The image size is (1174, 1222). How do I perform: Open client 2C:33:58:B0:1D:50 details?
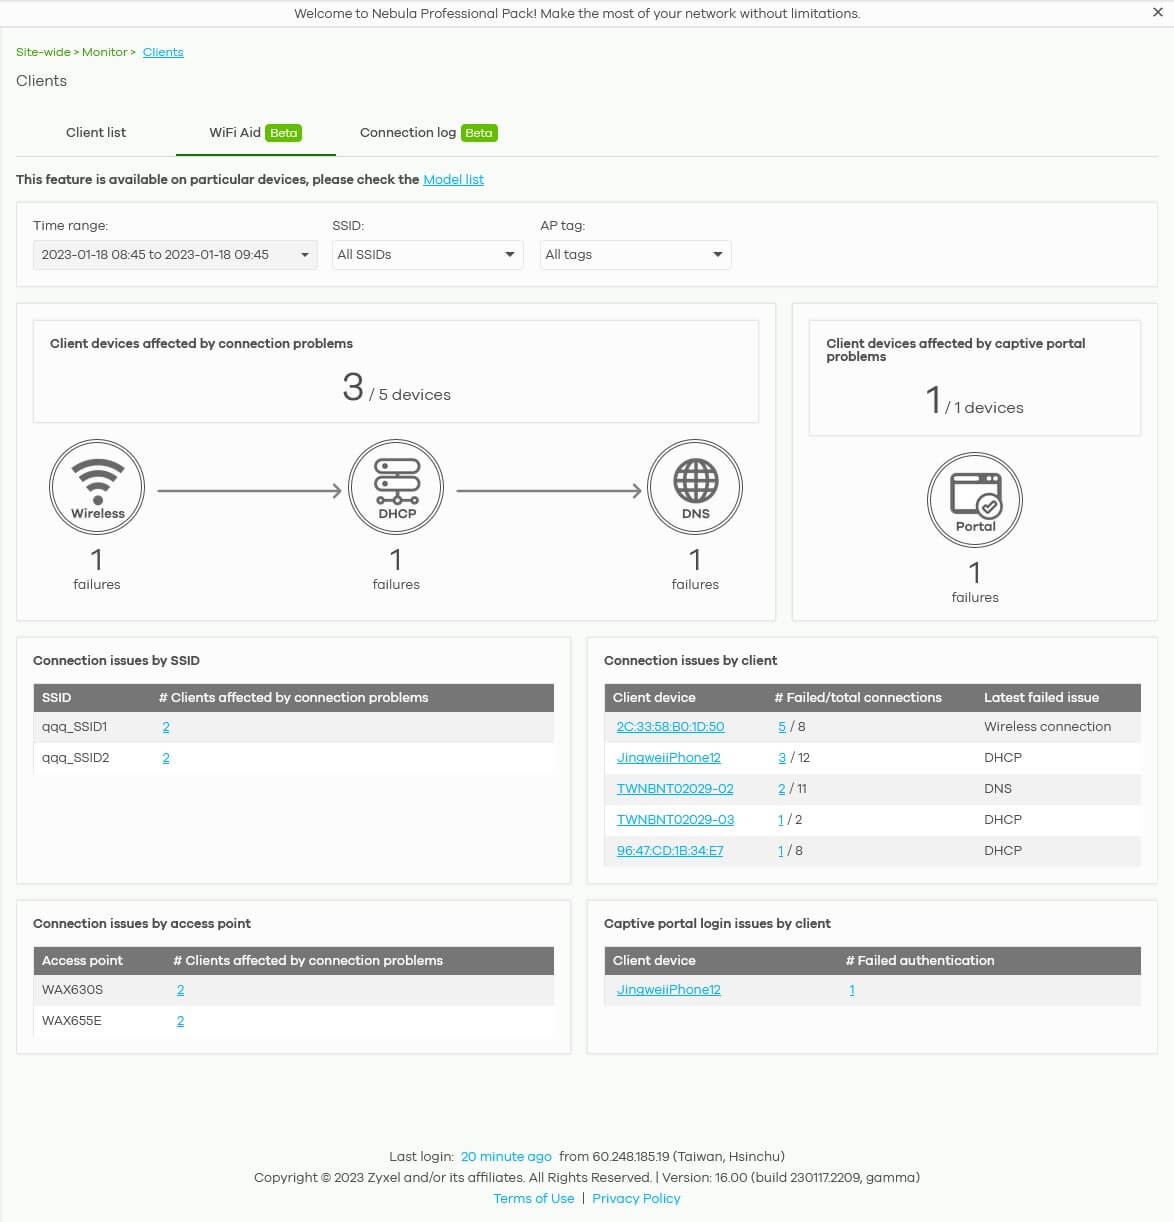(670, 727)
